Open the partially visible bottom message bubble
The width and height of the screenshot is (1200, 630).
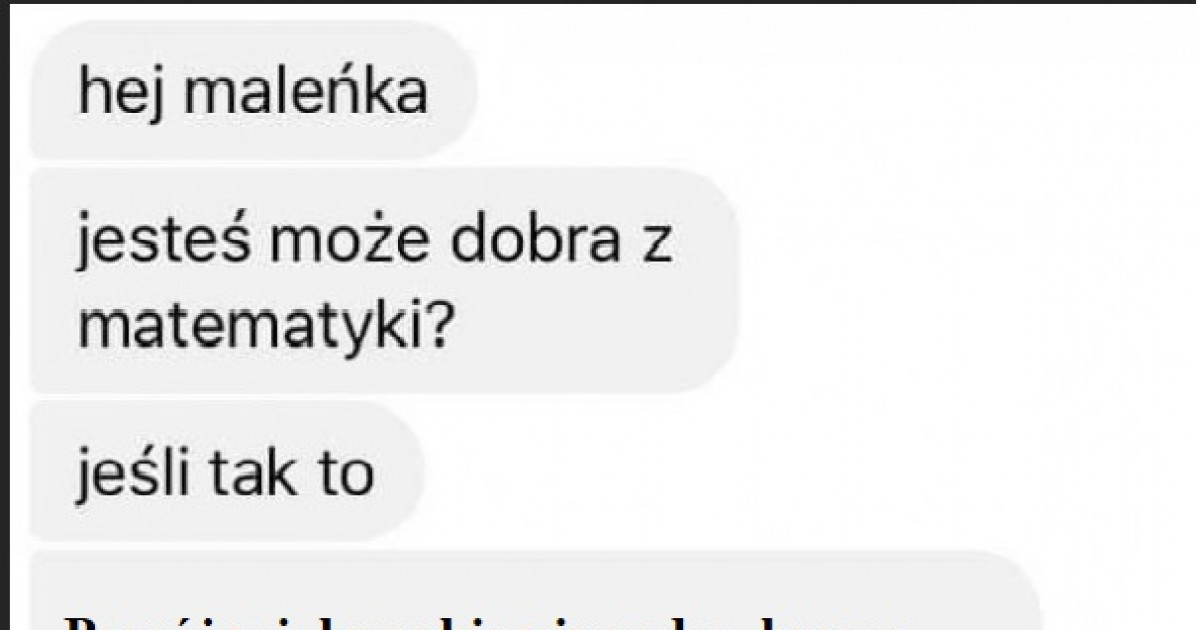(535, 590)
